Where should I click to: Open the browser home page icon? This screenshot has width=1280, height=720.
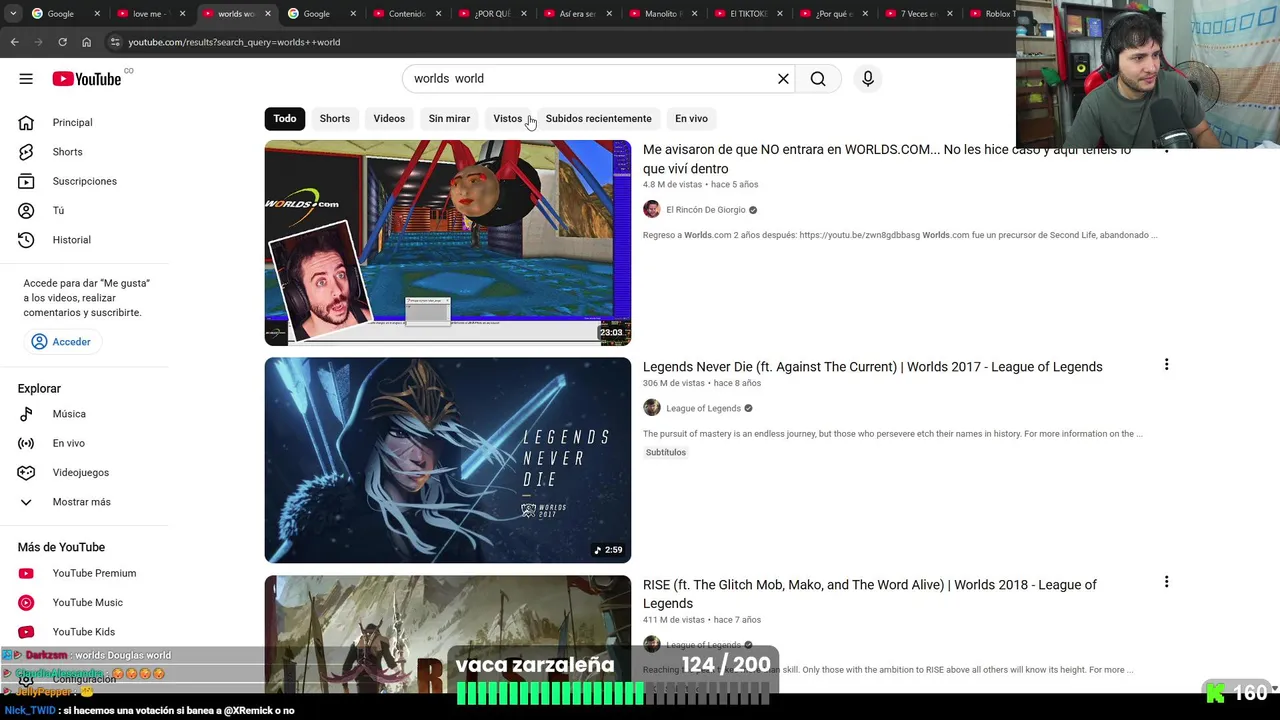(86, 42)
